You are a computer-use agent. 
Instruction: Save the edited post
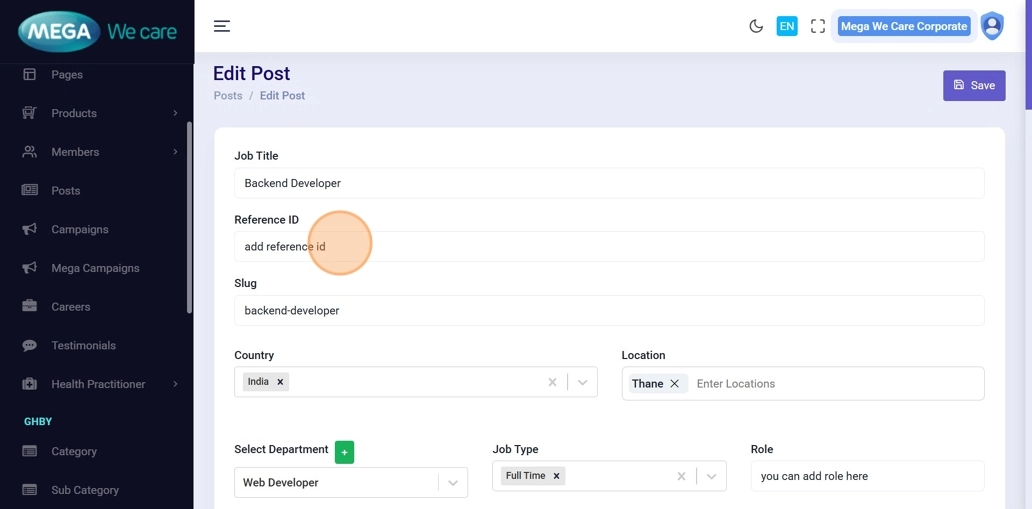point(973,85)
